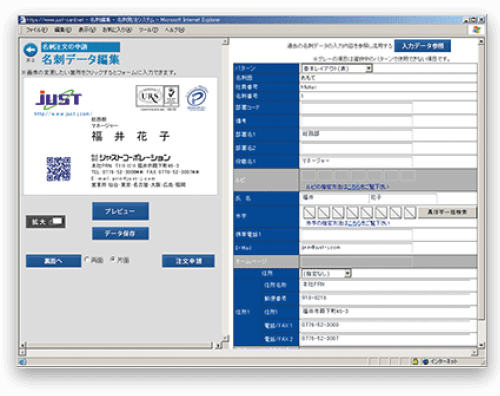500x396 pixels.
Task: Select the 両面 radio button
Action: (x=87, y=259)
